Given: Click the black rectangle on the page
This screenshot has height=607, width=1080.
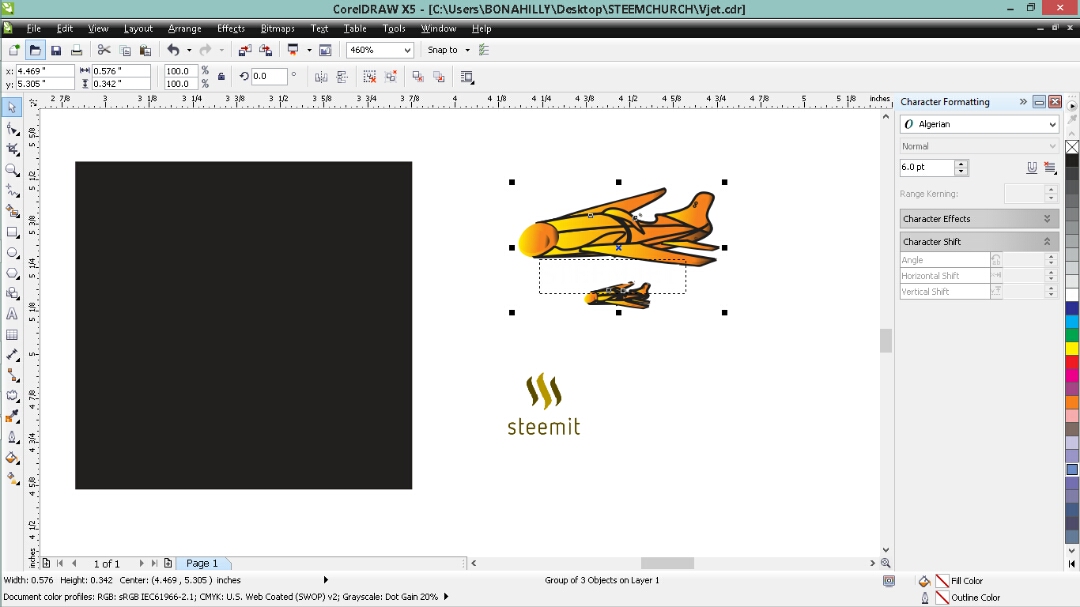Looking at the screenshot, I should pos(243,325).
